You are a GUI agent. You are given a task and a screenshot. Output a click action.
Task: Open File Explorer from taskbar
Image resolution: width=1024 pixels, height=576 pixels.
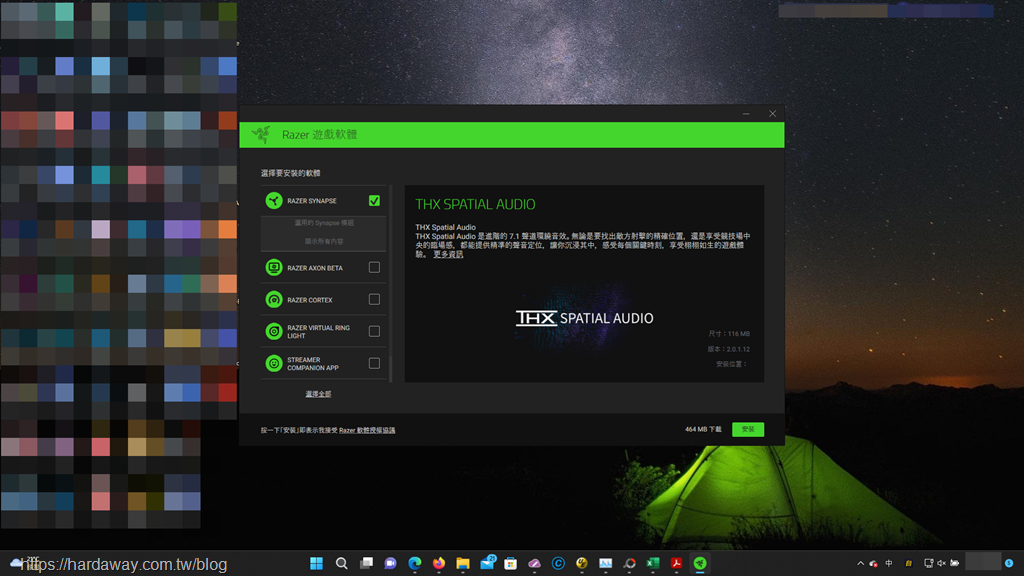[x=463, y=563]
